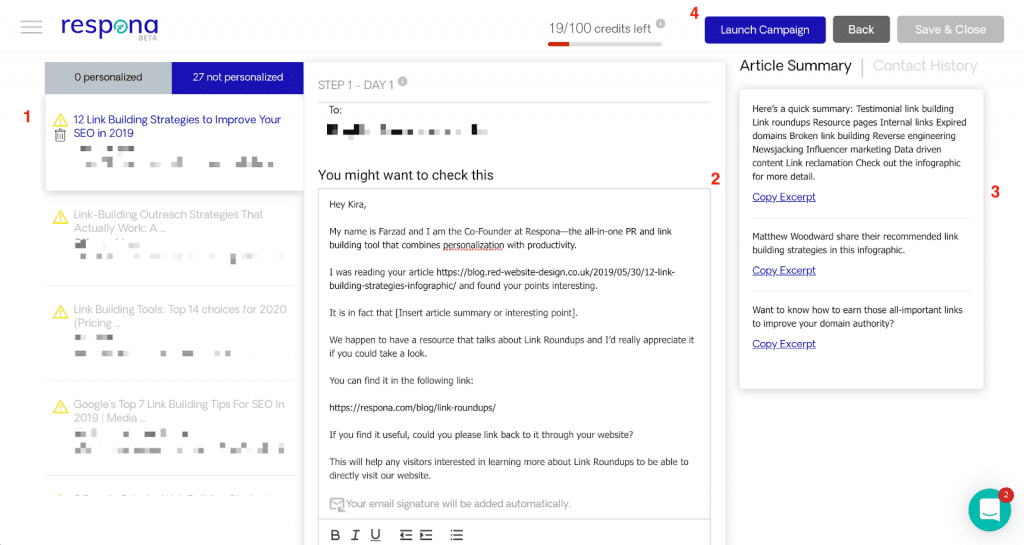Open the hamburger menu

[31, 27]
